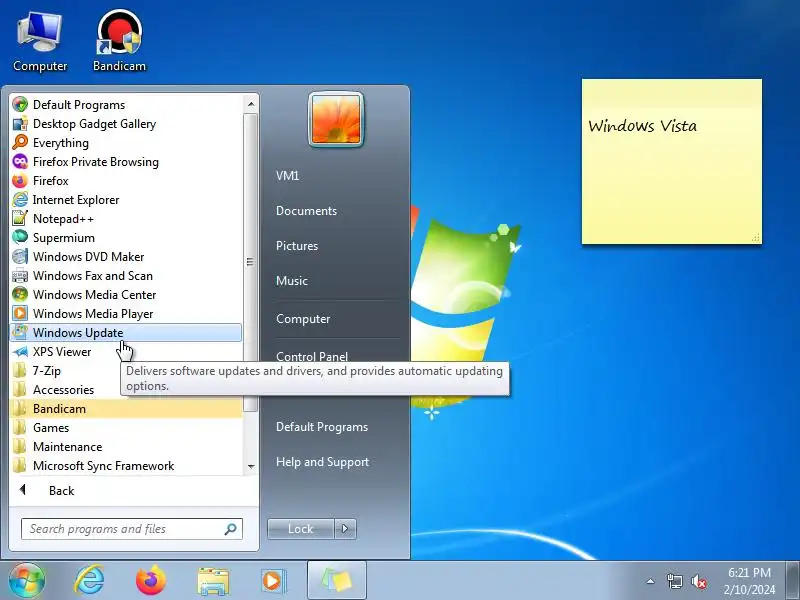
Task: Open Default Programs in right pane
Action: coord(322,427)
